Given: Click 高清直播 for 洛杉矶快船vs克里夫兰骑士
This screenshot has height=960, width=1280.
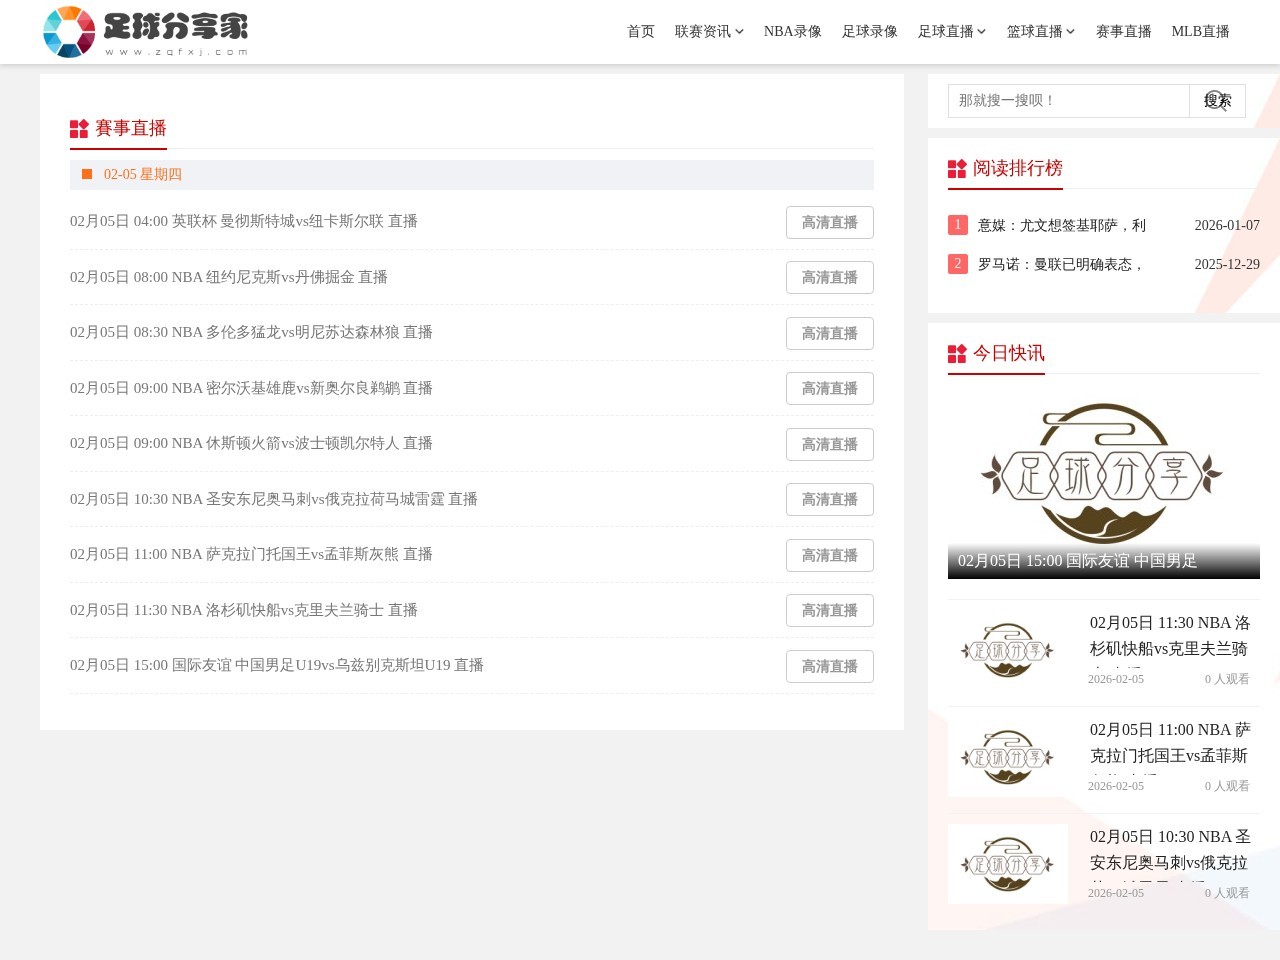Looking at the screenshot, I should (830, 611).
